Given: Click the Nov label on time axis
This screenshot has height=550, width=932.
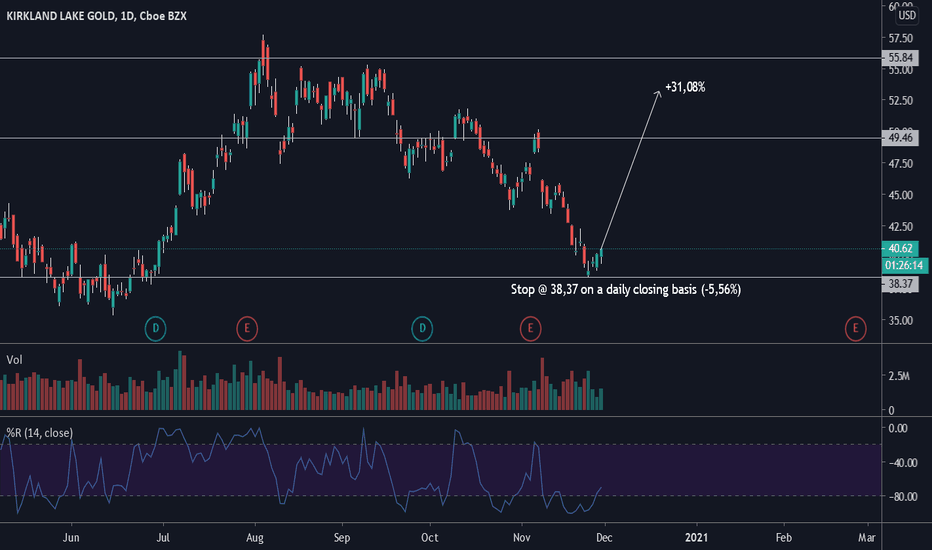Looking at the screenshot, I should point(521,538).
